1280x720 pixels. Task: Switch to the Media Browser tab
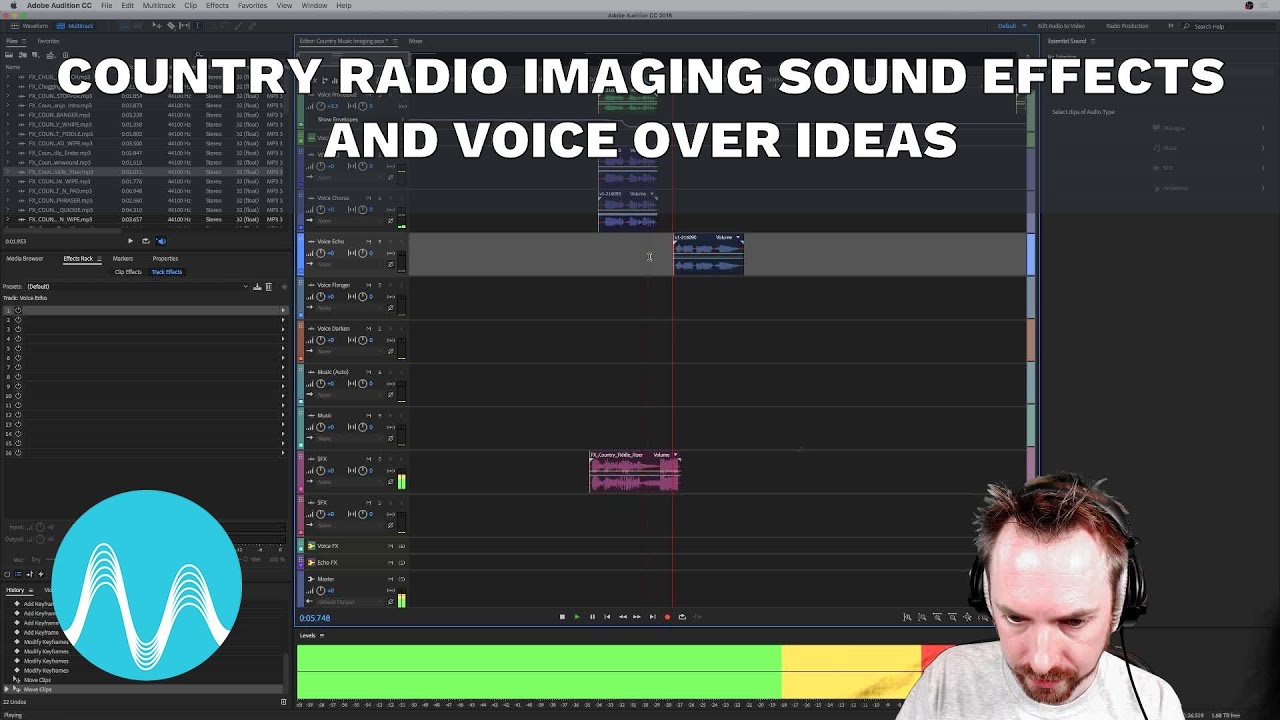[x=25, y=259]
